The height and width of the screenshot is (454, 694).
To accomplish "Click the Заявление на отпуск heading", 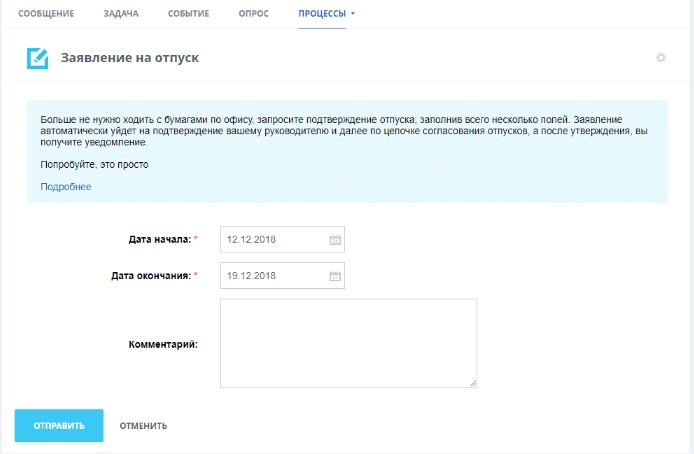I will tap(130, 58).
